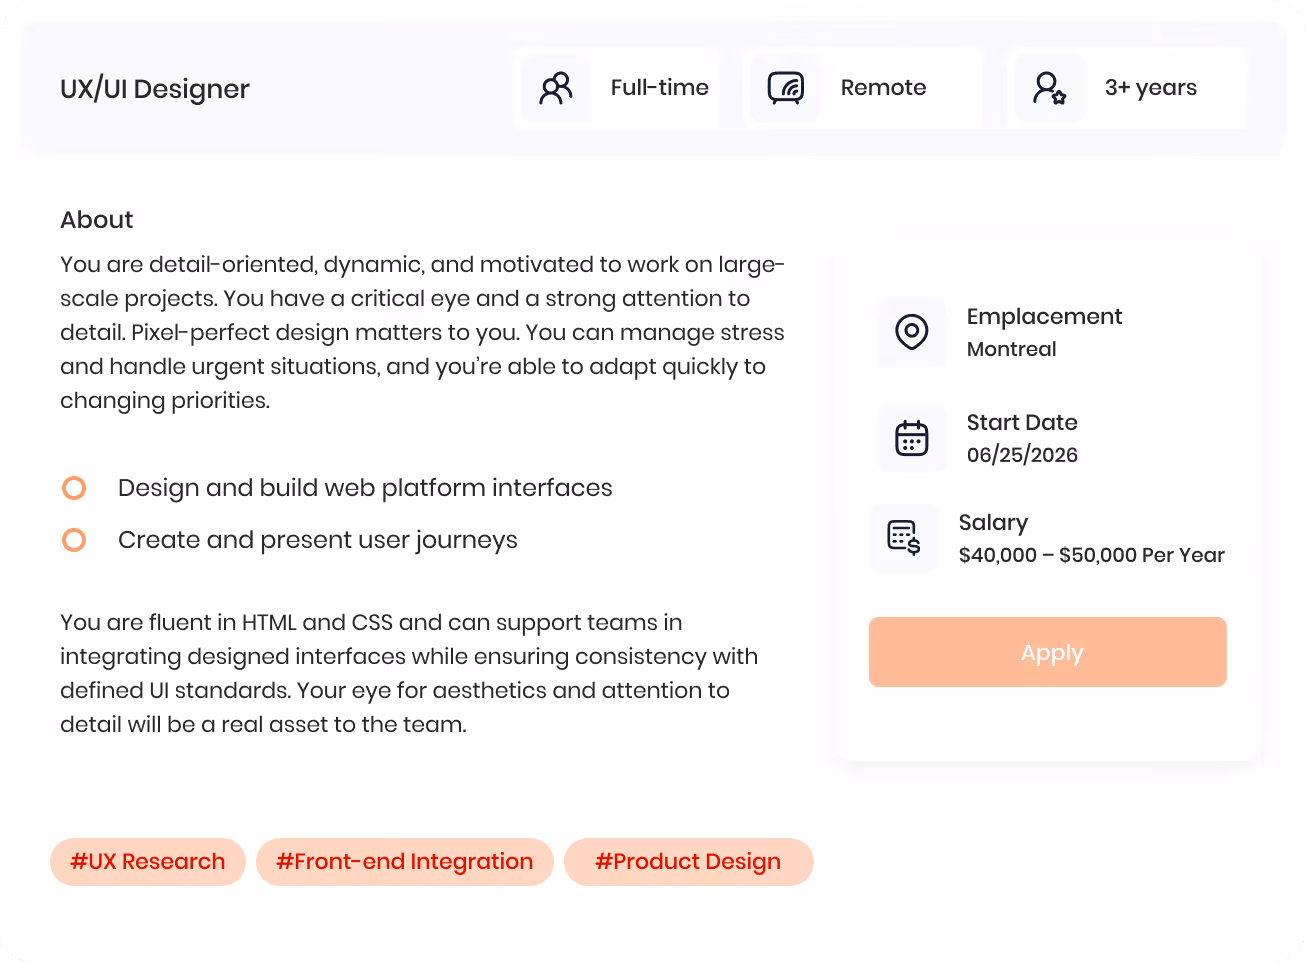Click the 3+ years experience label

click(x=1151, y=88)
